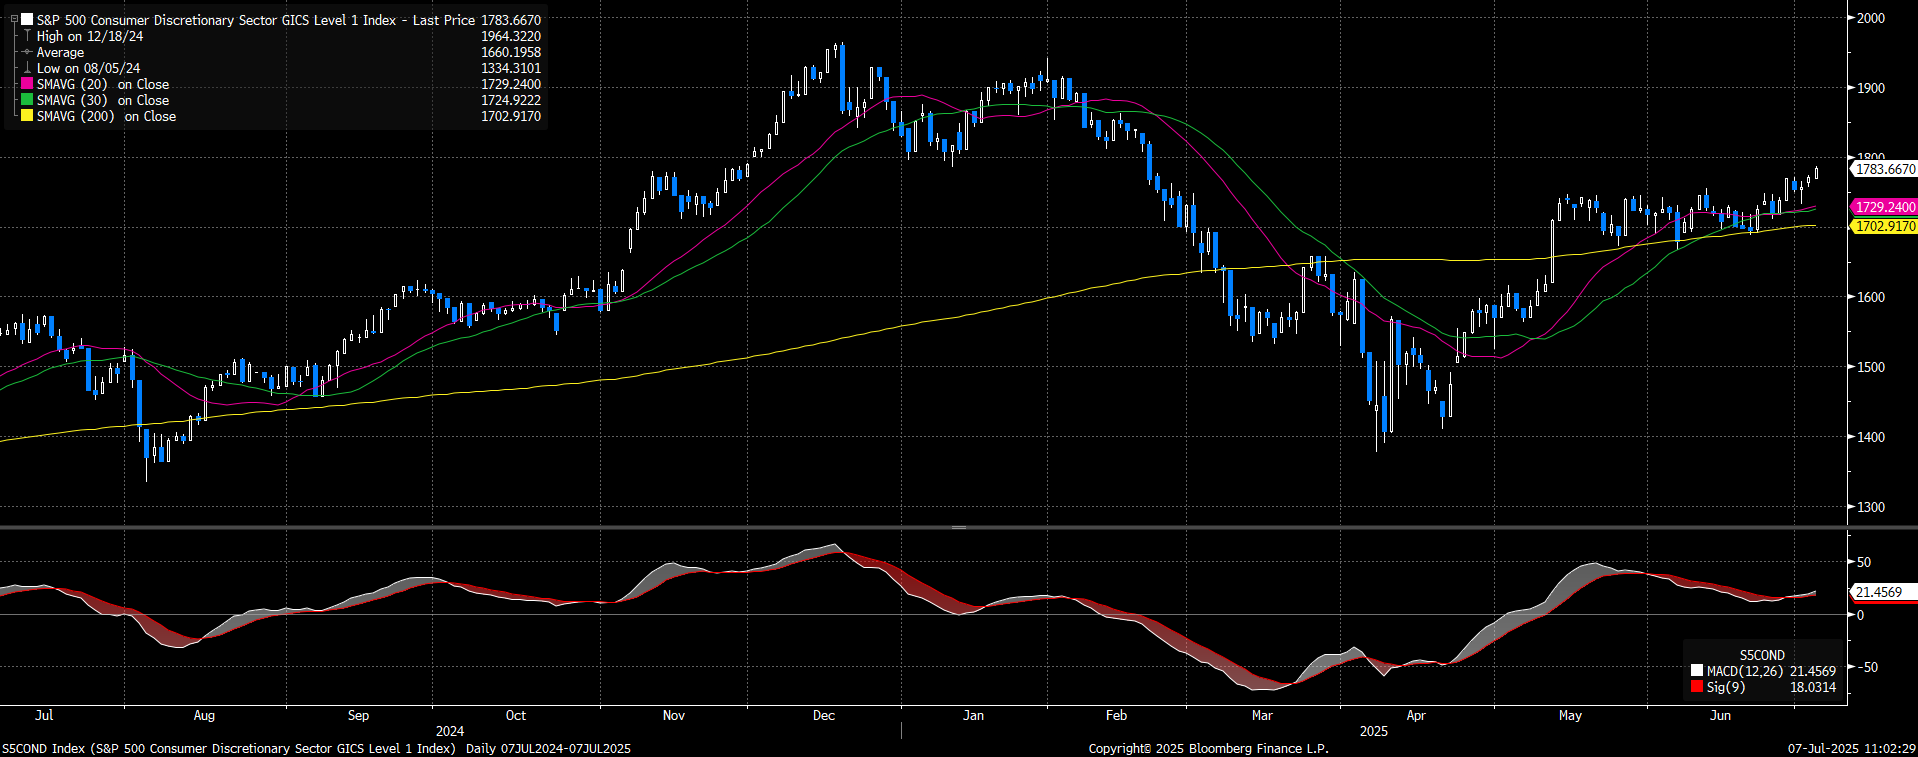Click the -50 label on the MACD axis
This screenshot has height=757, width=1918.
(x=1867, y=667)
